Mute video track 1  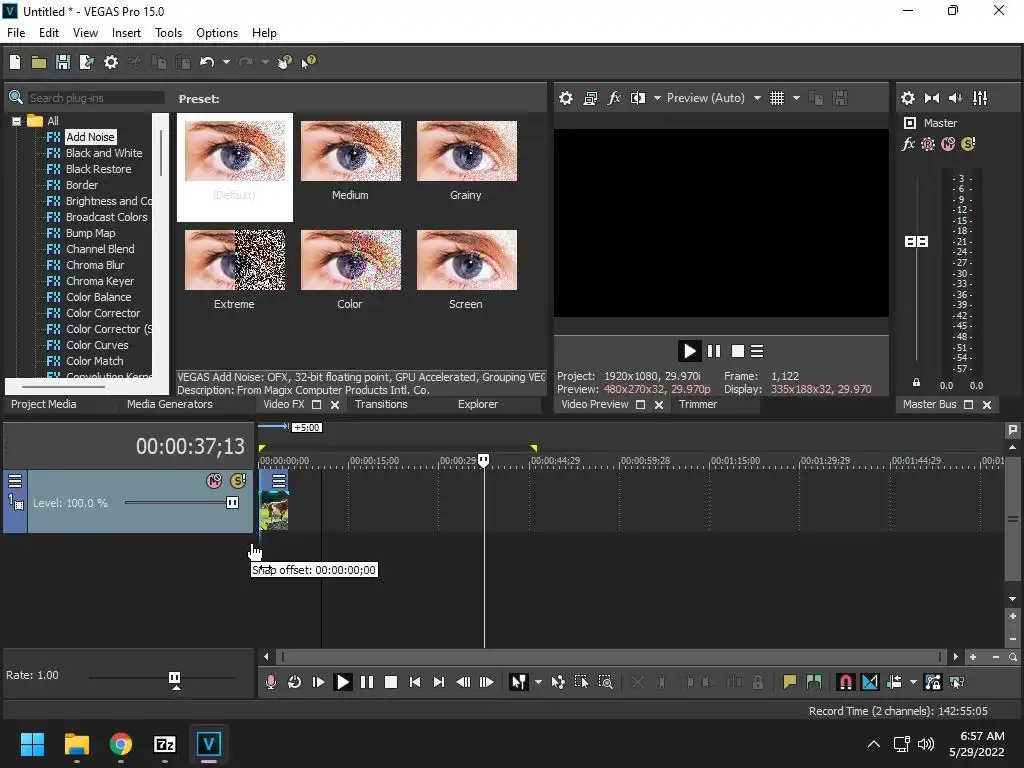point(214,481)
